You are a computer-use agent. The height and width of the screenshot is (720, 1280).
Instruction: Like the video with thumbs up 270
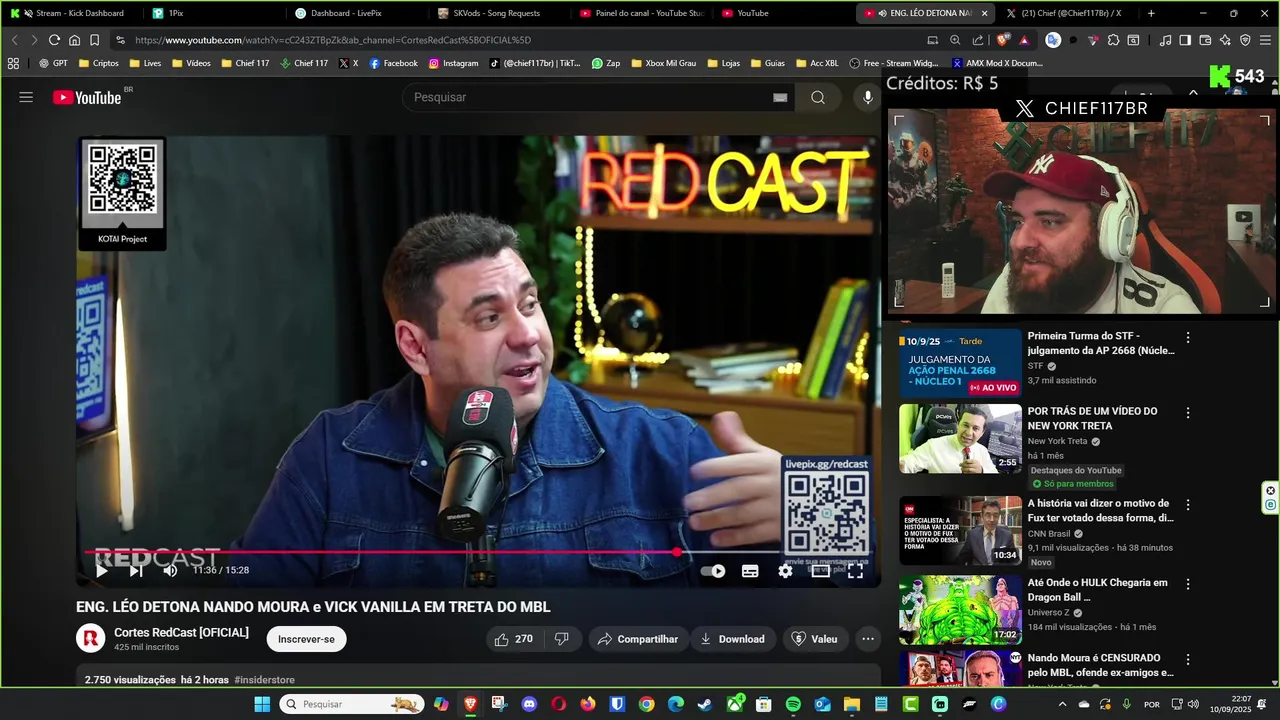(514, 639)
